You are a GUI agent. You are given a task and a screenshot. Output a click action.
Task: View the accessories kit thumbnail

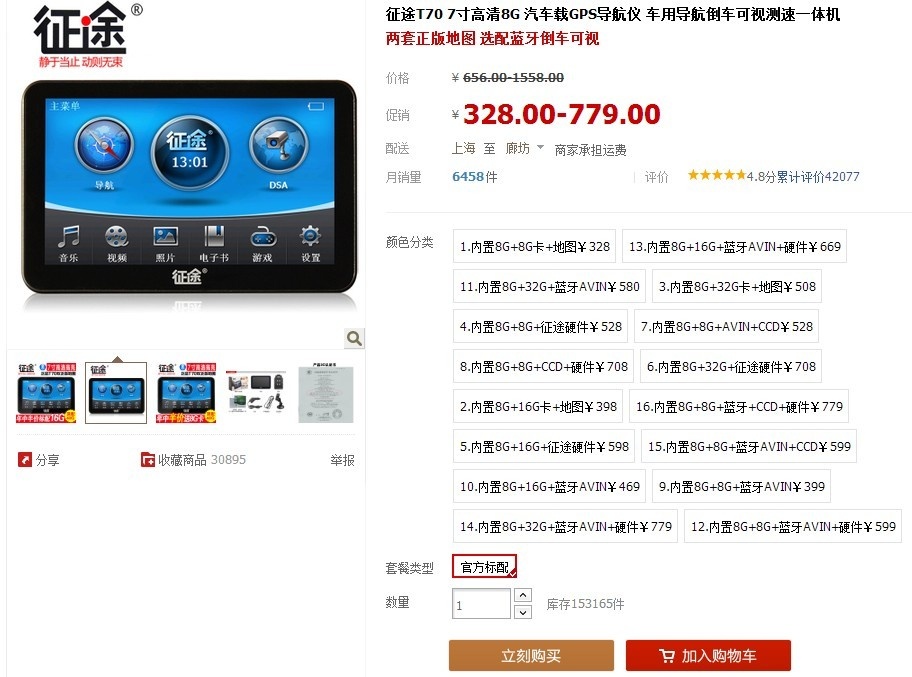click(x=256, y=393)
